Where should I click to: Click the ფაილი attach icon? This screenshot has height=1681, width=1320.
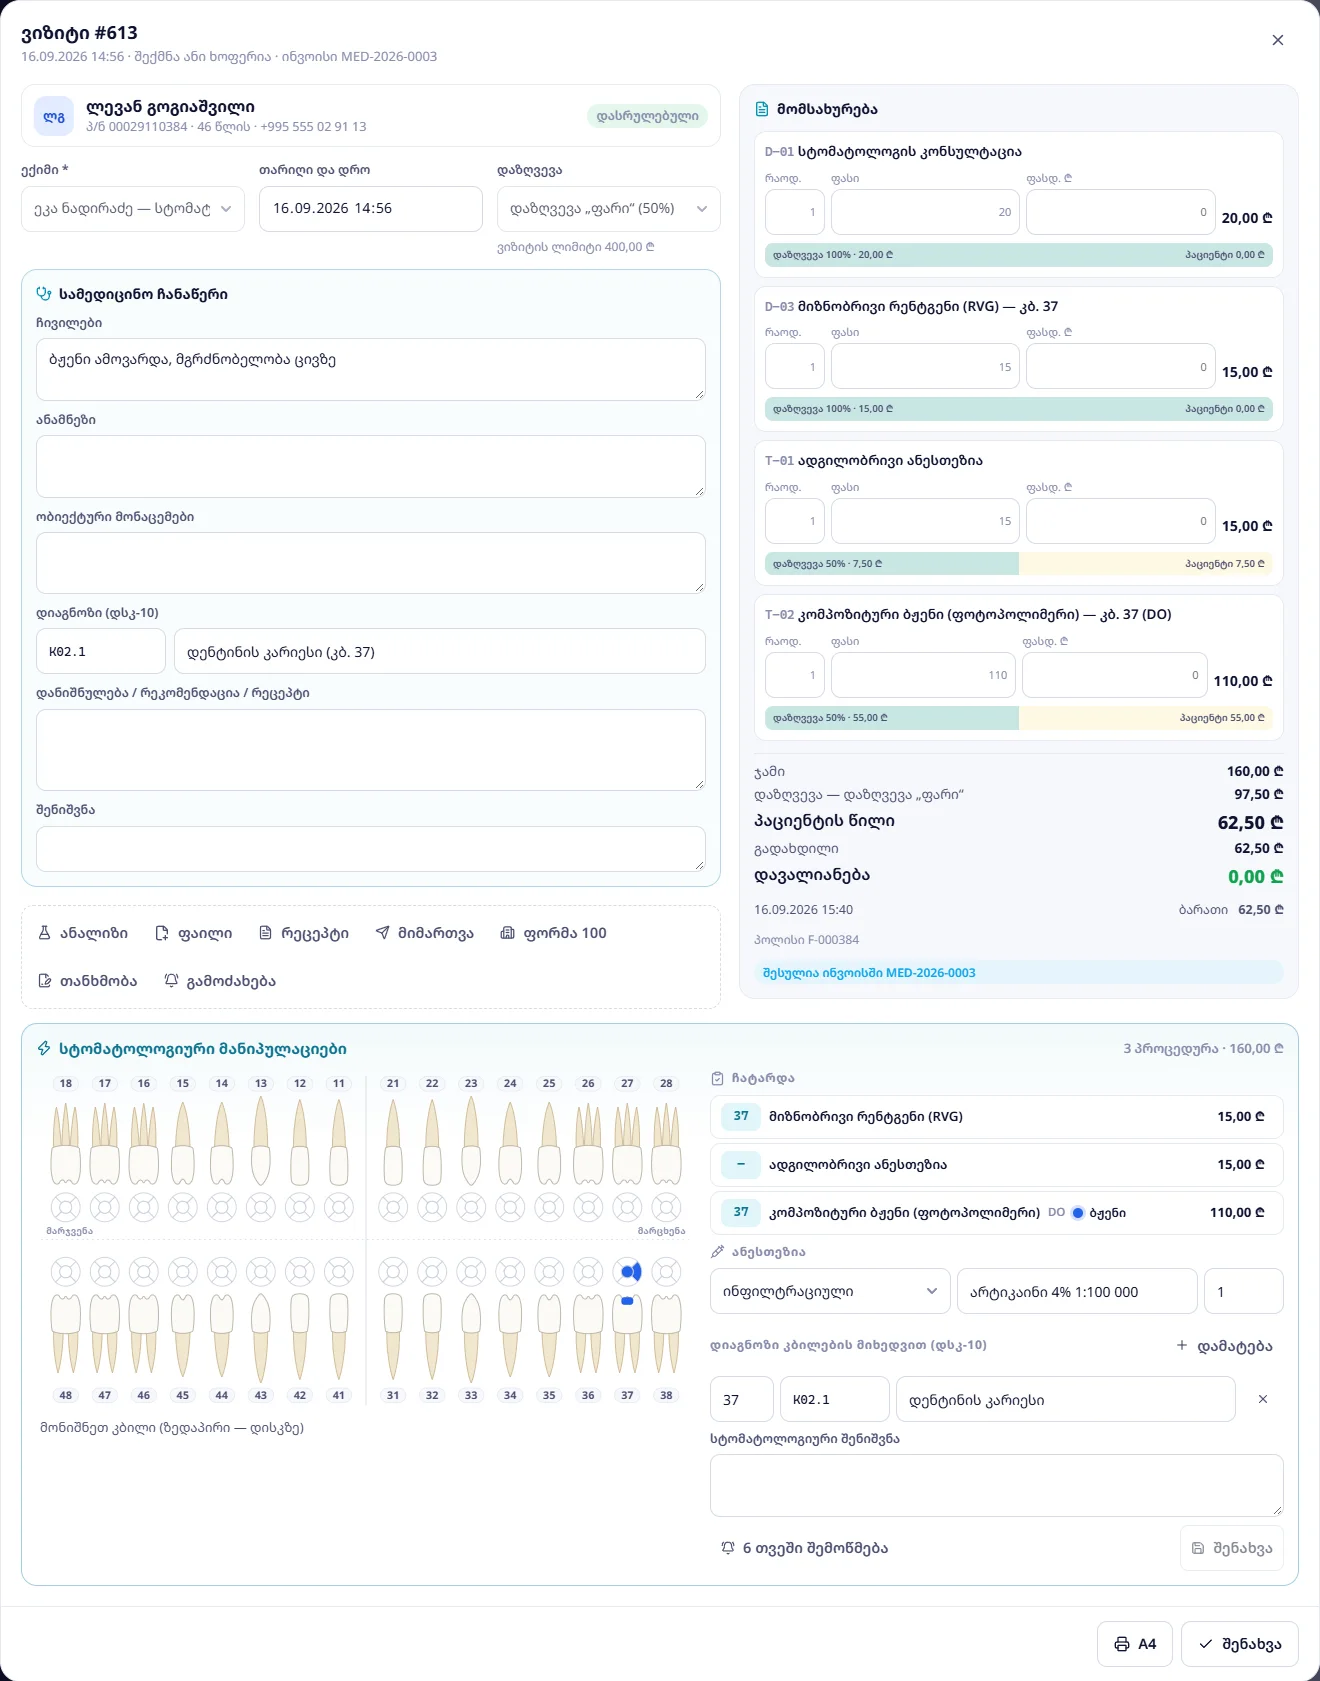point(162,933)
